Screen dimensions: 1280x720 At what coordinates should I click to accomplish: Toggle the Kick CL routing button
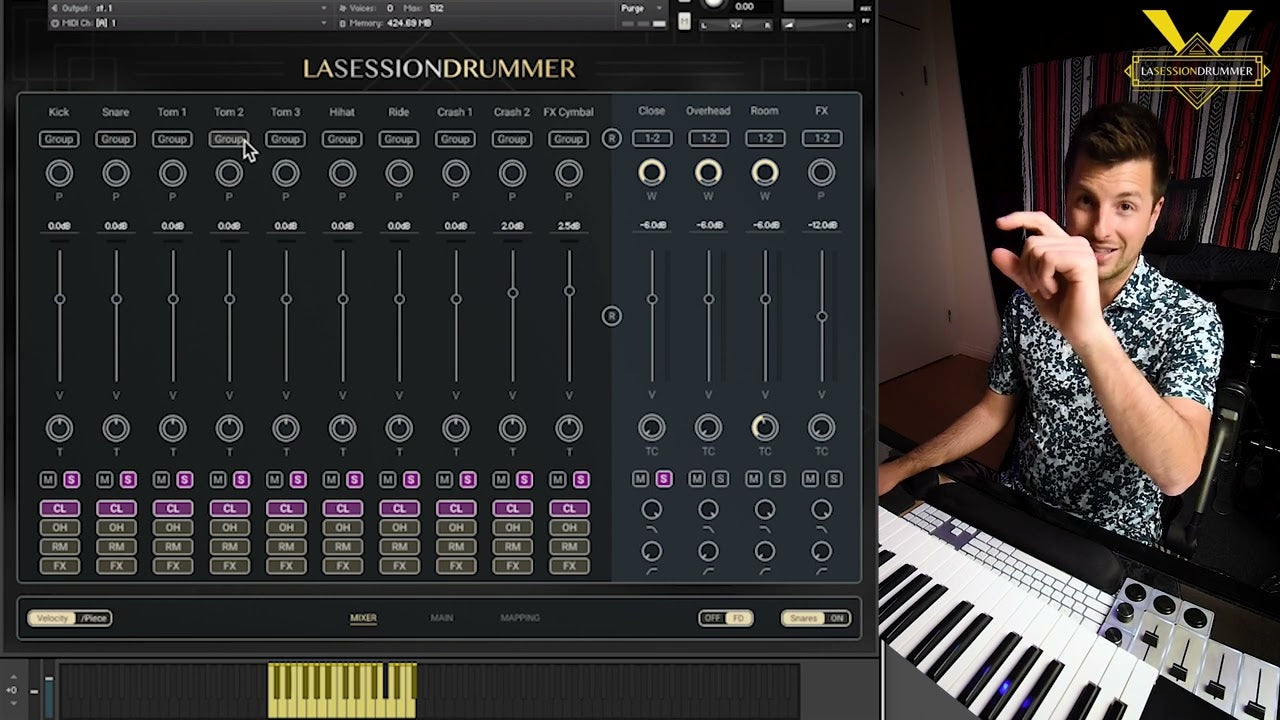click(59, 509)
